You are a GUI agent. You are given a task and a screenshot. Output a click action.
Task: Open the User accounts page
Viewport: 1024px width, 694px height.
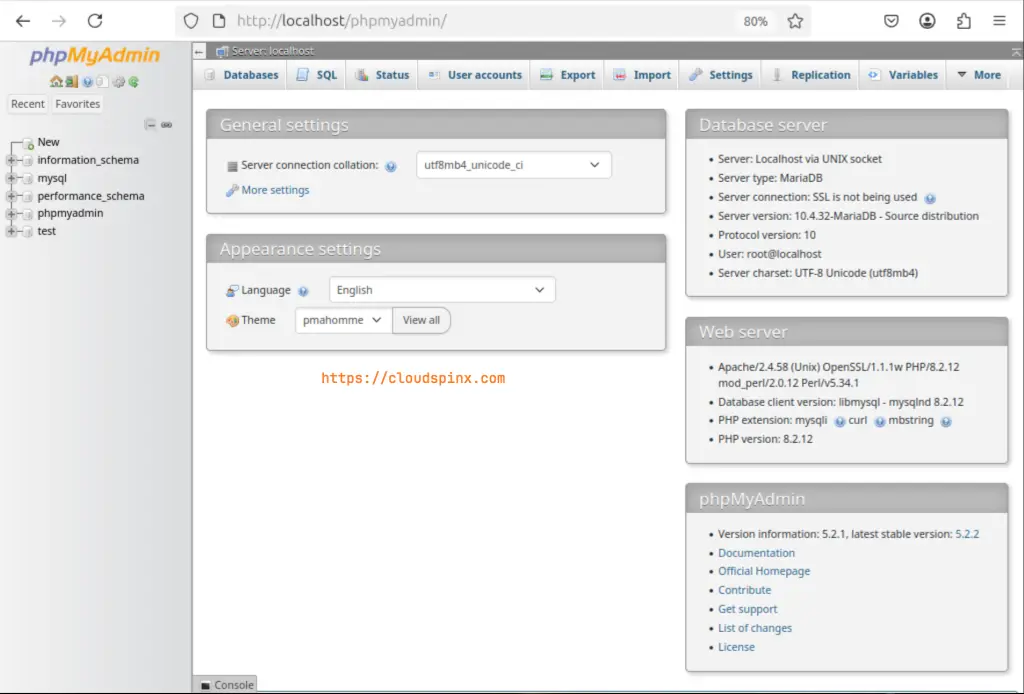pyautogui.click(x=483, y=74)
